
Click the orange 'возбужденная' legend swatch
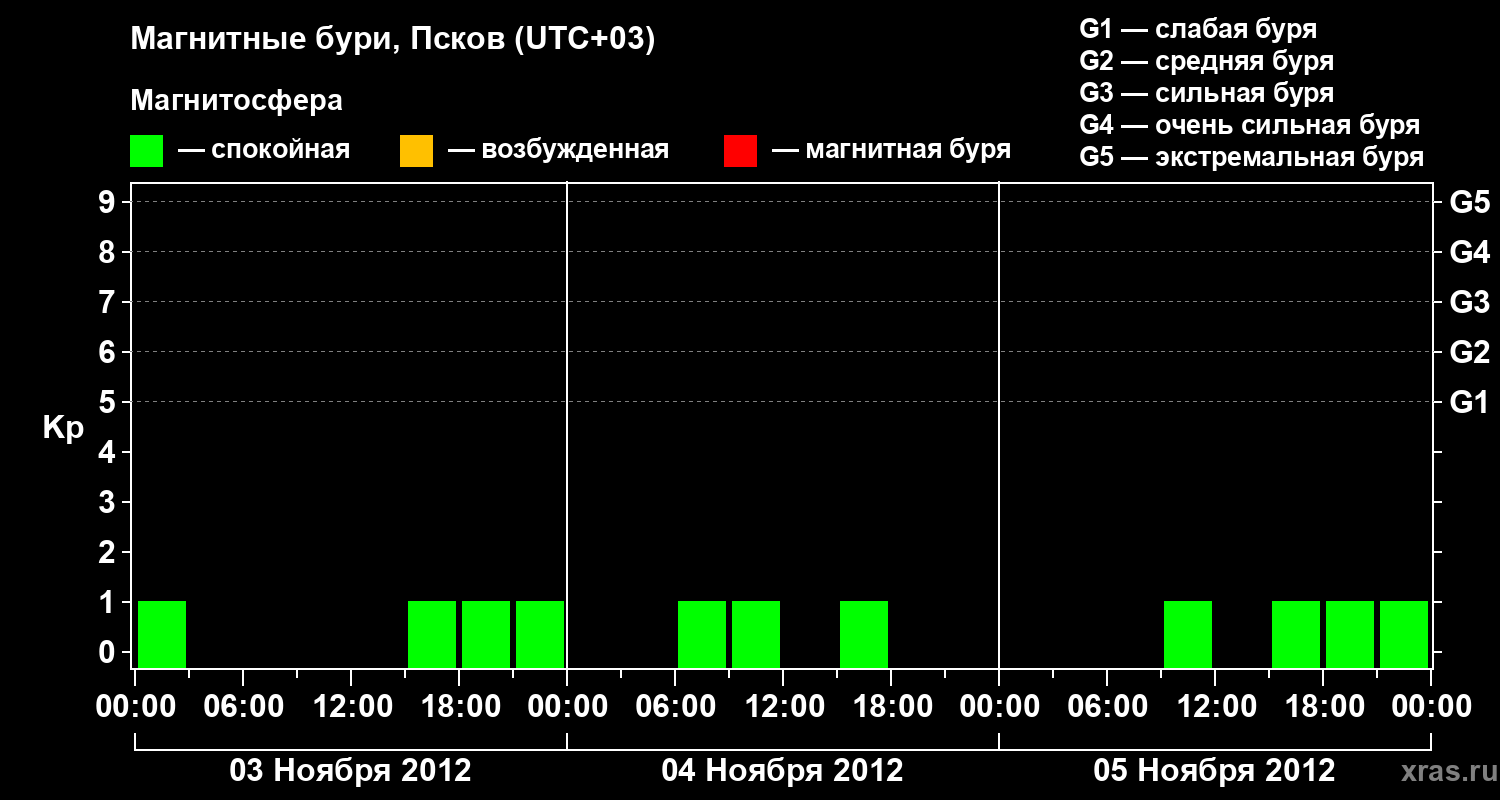coord(416,150)
